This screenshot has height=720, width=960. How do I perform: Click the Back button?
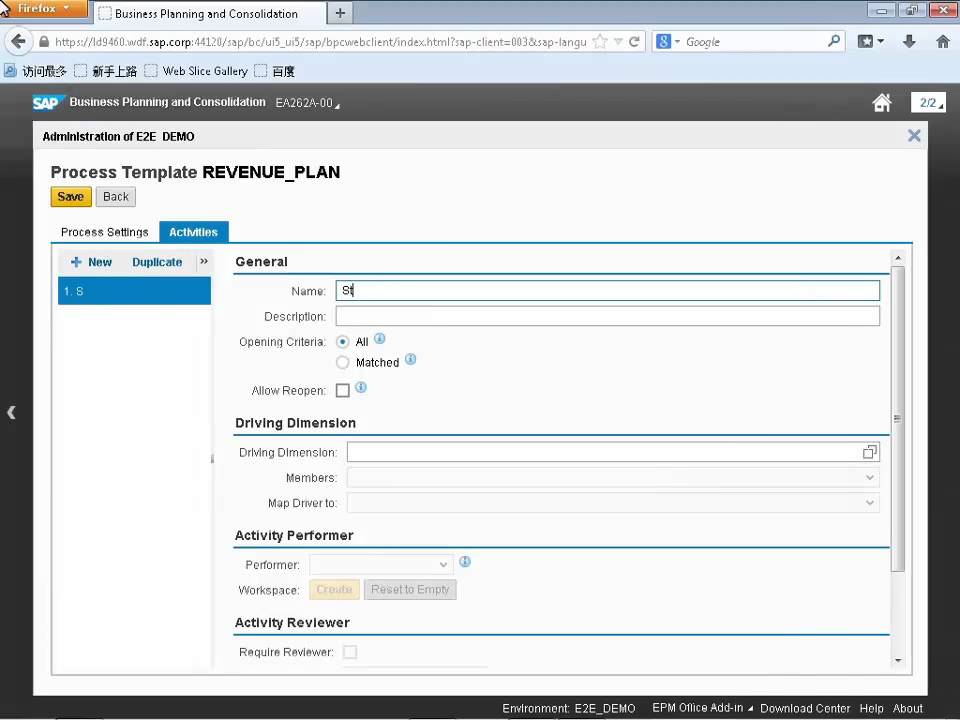(x=116, y=197)
